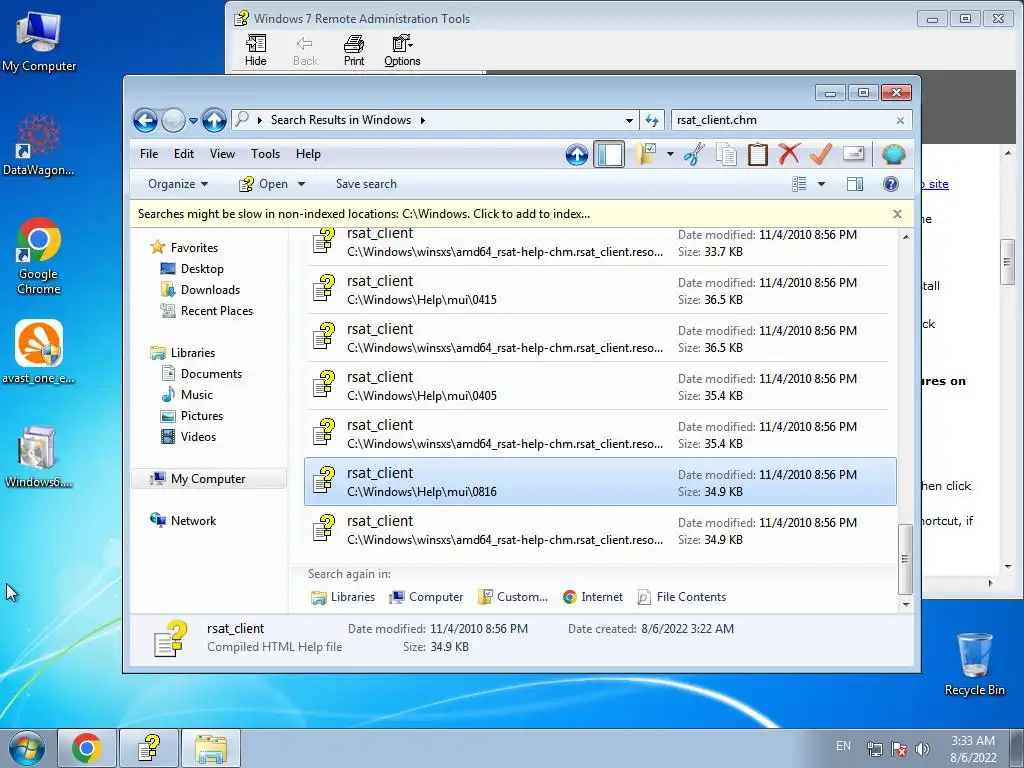This screenshot has height=768, width=1024.
Task: Go back with the Explorer back arrow
Action: (x=145, y=120)
